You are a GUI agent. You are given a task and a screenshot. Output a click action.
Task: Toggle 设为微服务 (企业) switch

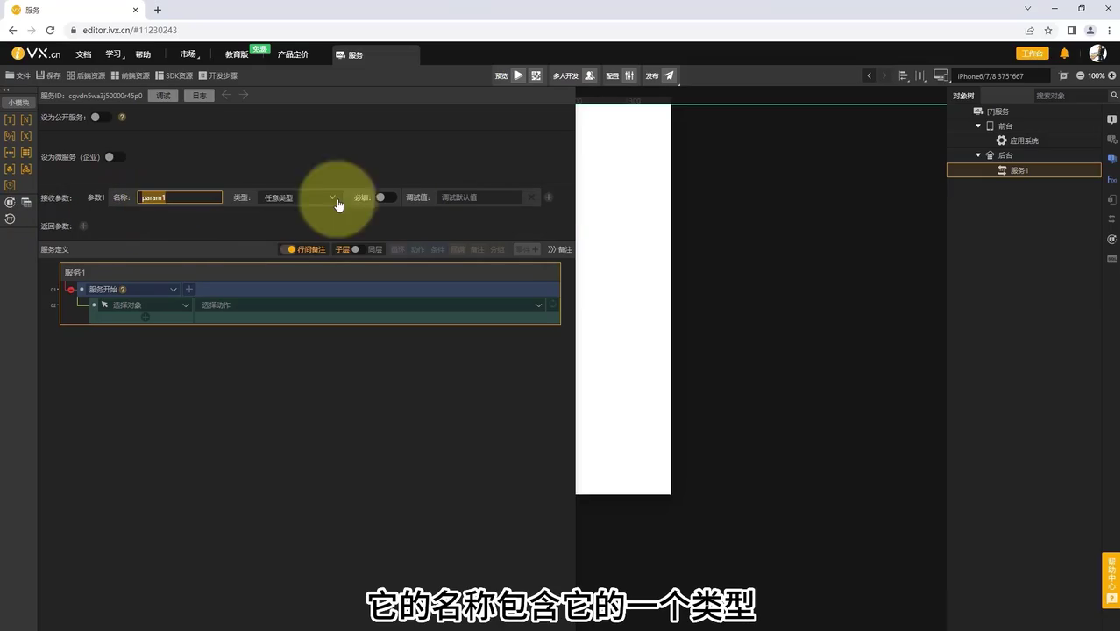coord(114,157)
